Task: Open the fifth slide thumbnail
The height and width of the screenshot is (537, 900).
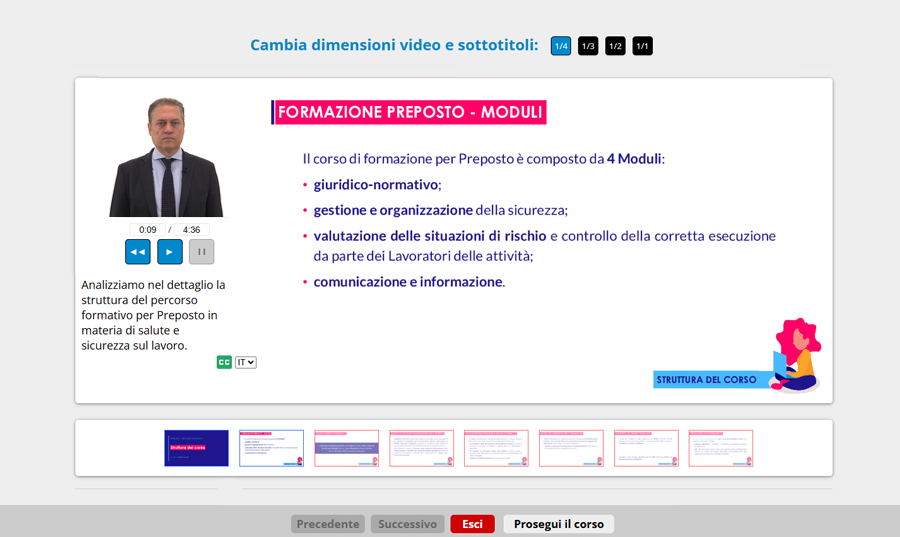Action: point(496,448)
